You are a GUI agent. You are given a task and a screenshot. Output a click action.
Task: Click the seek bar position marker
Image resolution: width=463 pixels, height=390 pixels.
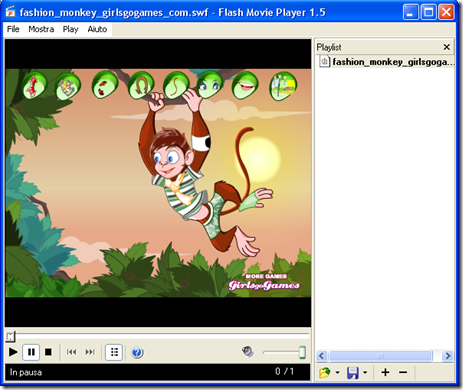(x=11, y=337)
